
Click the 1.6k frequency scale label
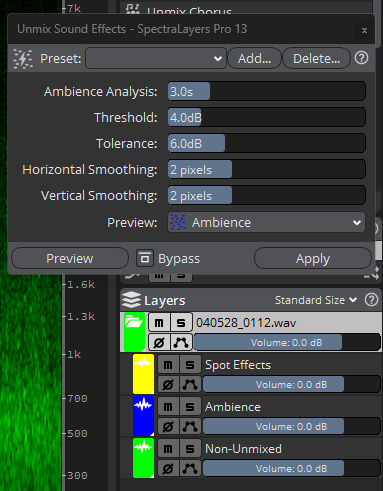[81, 284]
